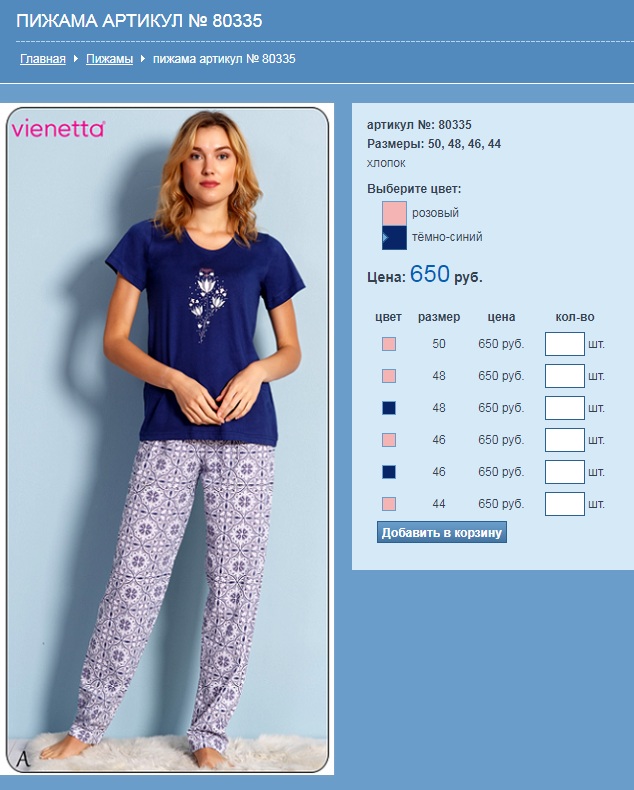Click pink swatch in first size 48 row
This screenshot has width=634, height=790.
pyautogui.click(x=389, y=376)
